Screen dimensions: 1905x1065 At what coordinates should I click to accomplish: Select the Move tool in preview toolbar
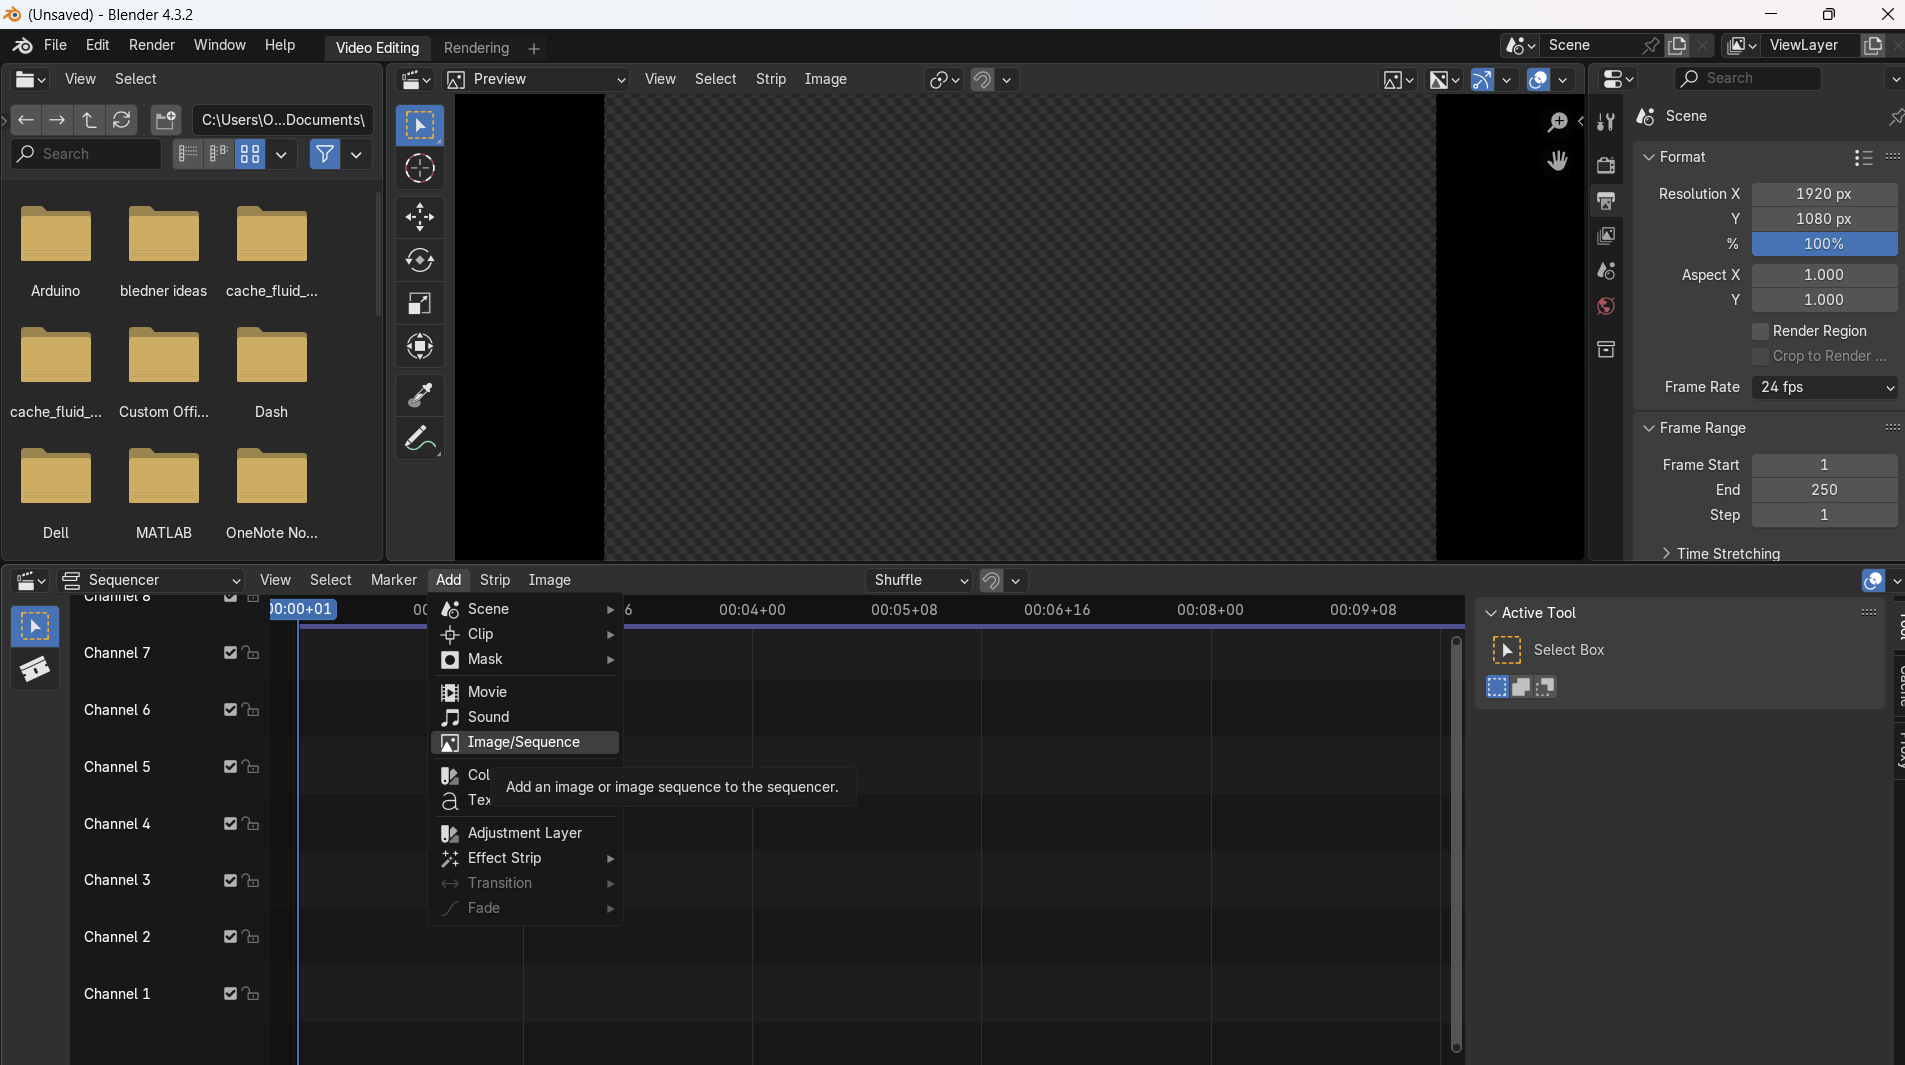tap(419, 216)
